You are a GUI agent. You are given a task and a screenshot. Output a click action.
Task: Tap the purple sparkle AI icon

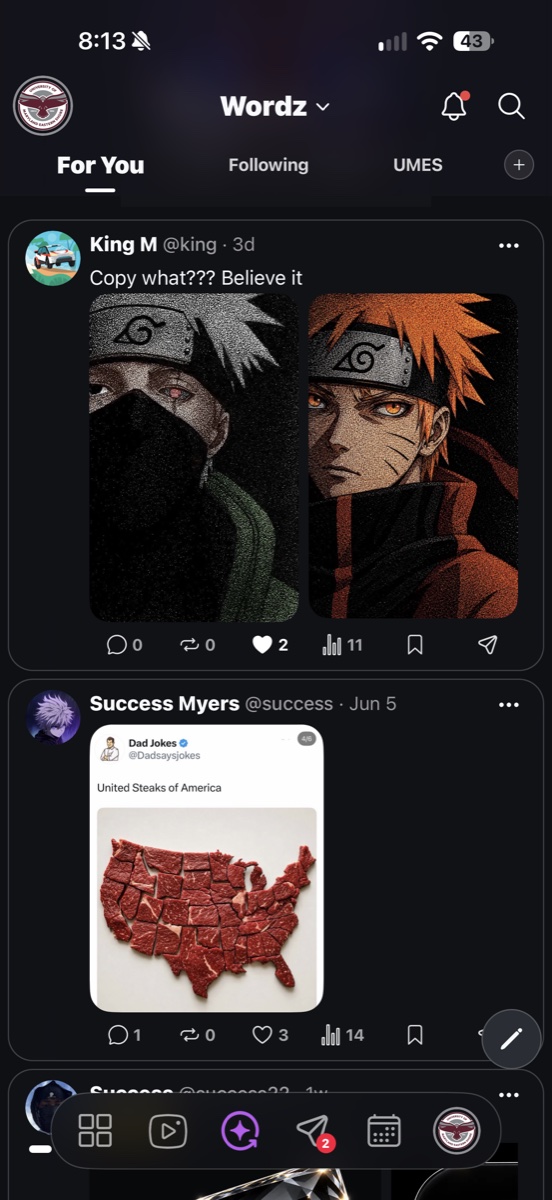[240, 1131]
